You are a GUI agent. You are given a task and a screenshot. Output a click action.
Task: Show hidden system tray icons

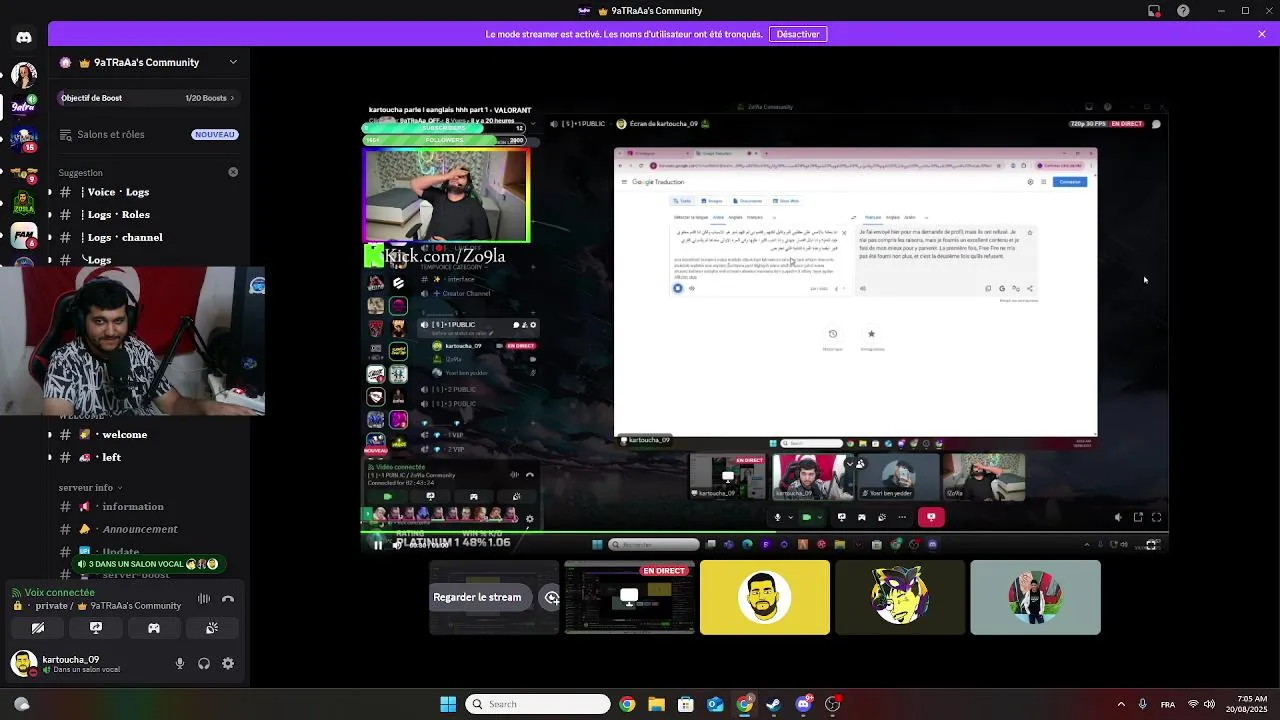coord(1121,704)
